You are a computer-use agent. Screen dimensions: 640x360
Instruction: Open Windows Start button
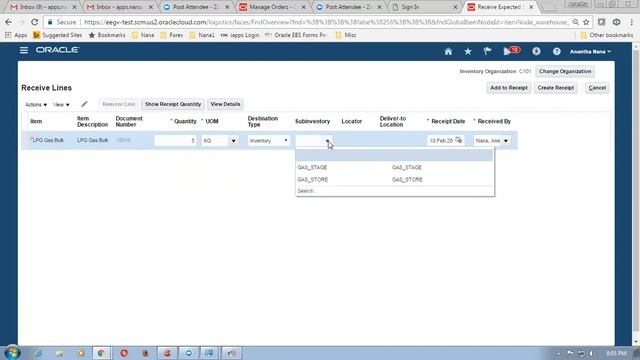tap(12, 353)
